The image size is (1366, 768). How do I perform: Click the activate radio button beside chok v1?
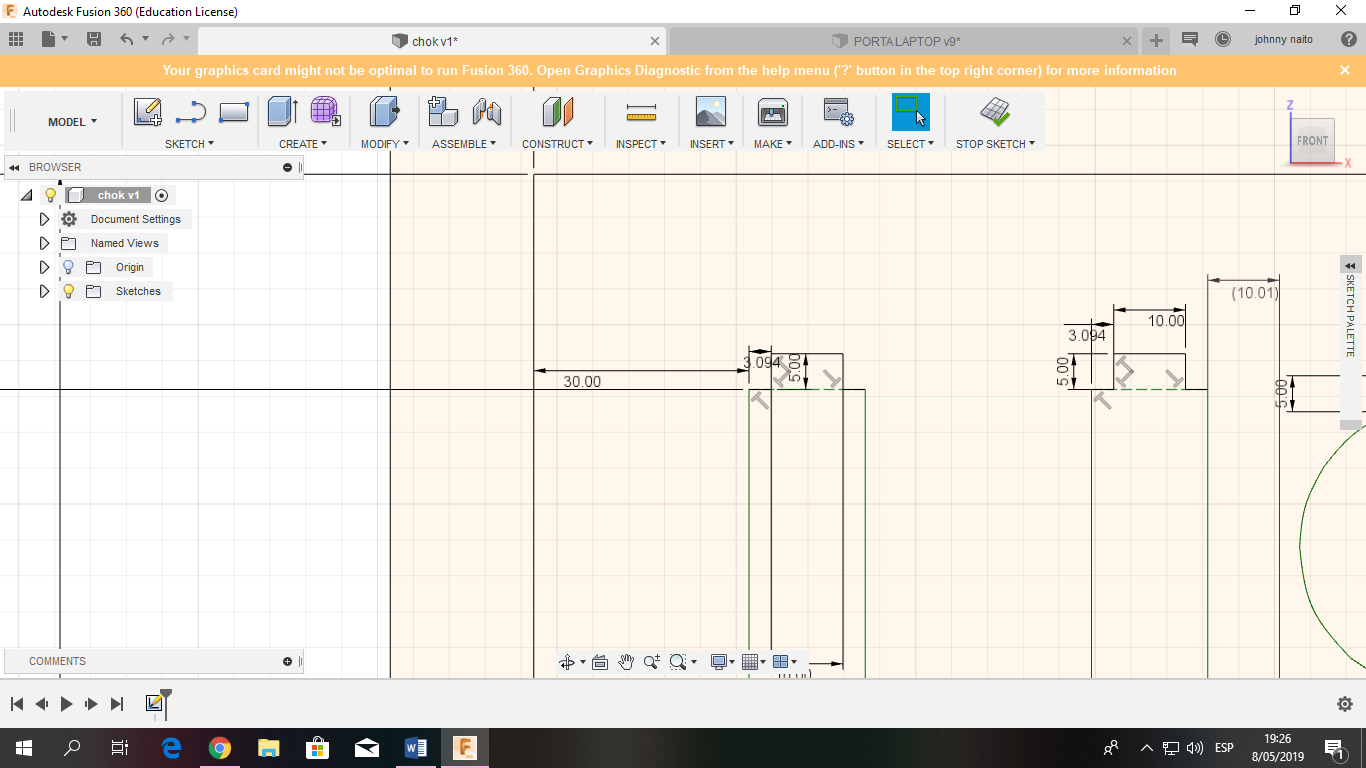tap(162, 195)
